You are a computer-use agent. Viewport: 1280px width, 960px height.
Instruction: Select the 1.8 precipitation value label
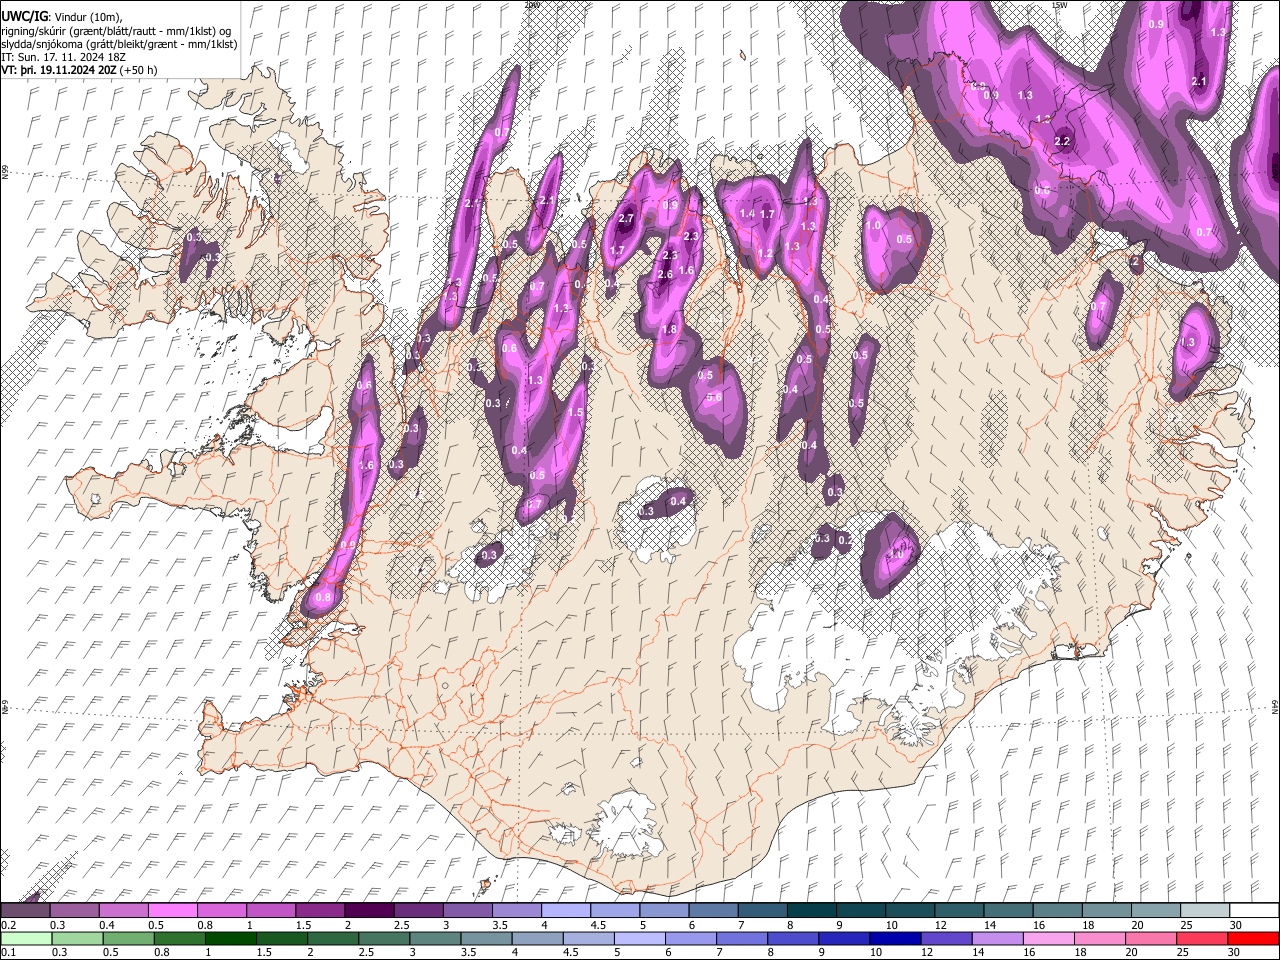coord(669,329)
